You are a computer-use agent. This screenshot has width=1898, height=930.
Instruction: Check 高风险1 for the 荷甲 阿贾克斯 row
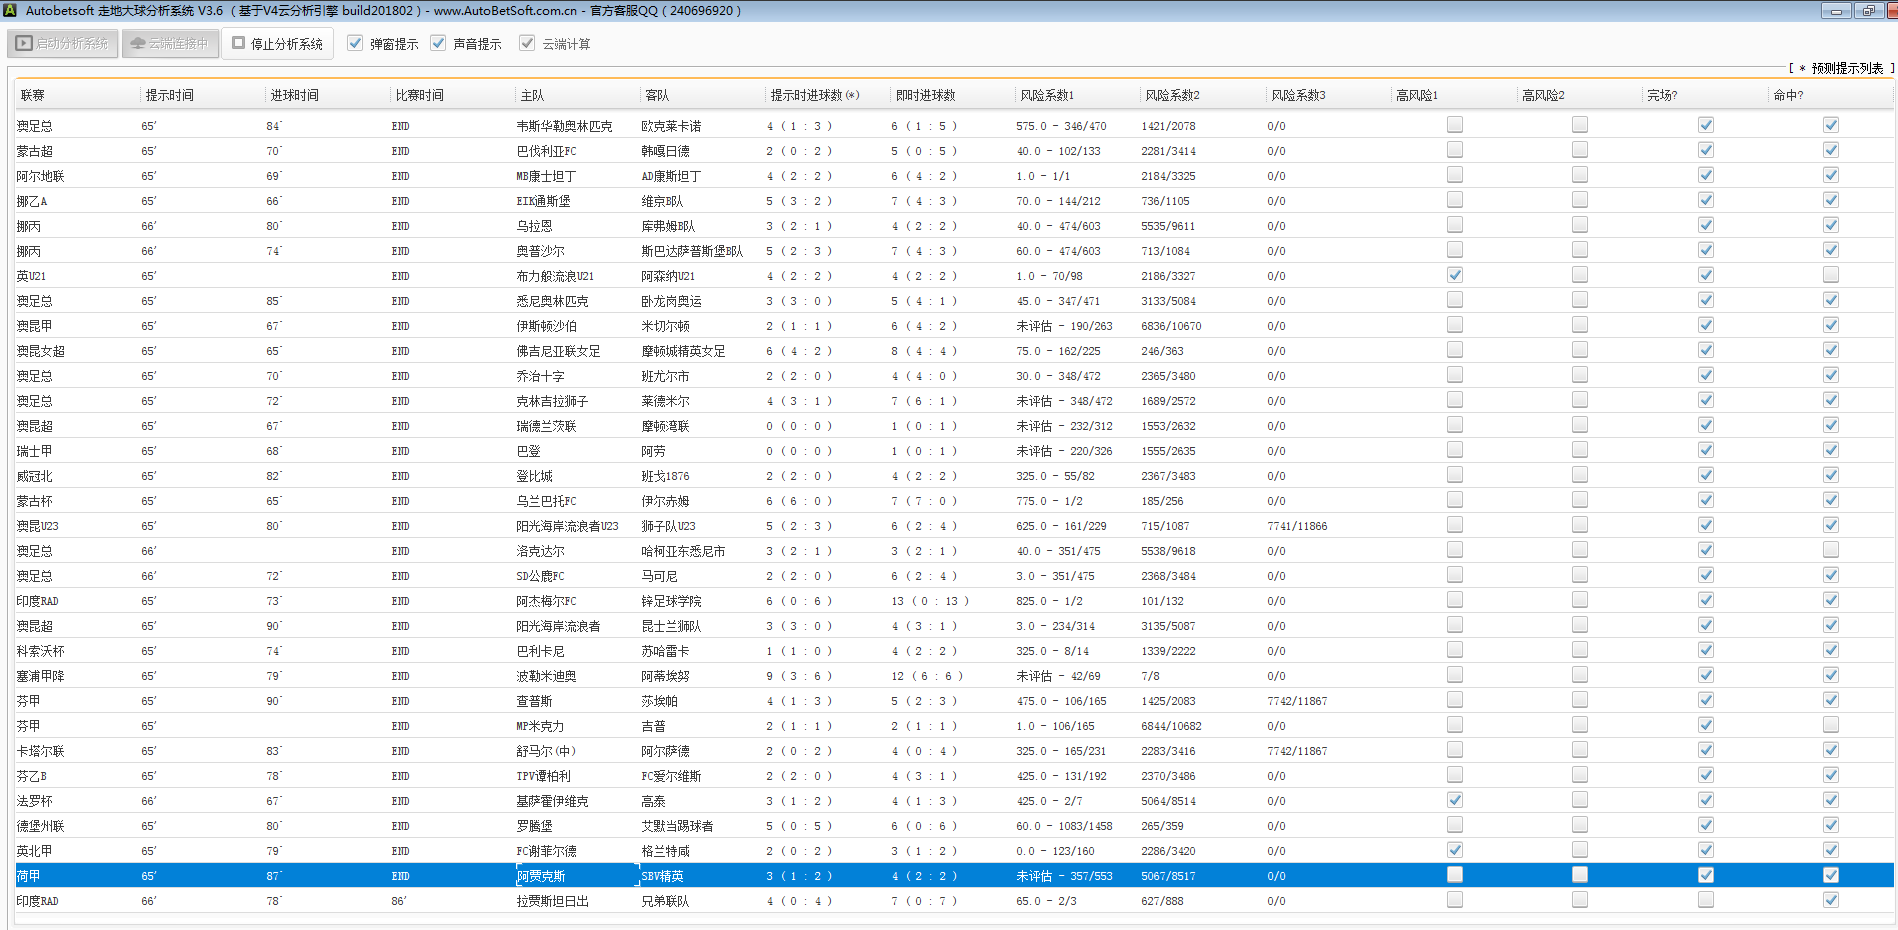tap(1455, 875)
